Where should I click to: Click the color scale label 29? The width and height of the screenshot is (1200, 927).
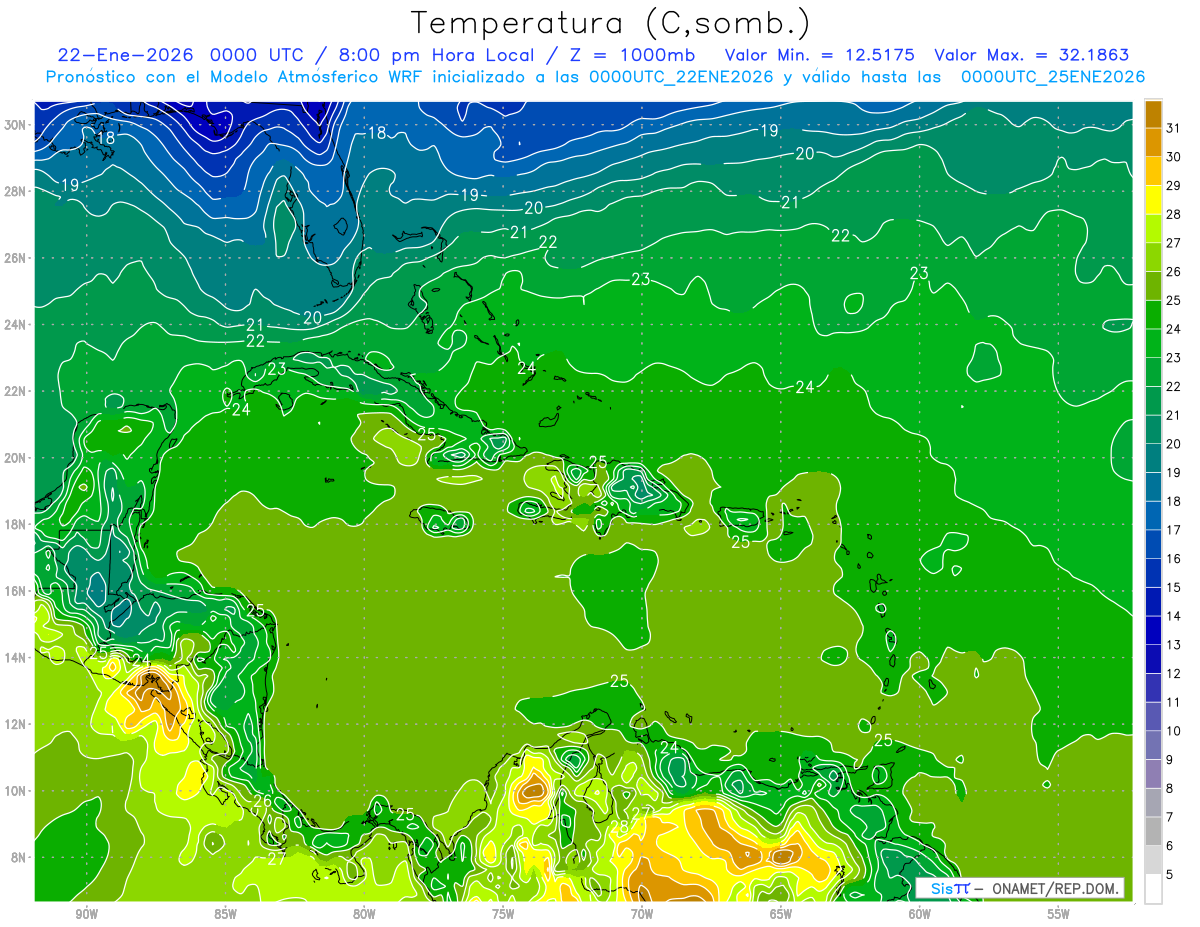(x=1174, y=186)
